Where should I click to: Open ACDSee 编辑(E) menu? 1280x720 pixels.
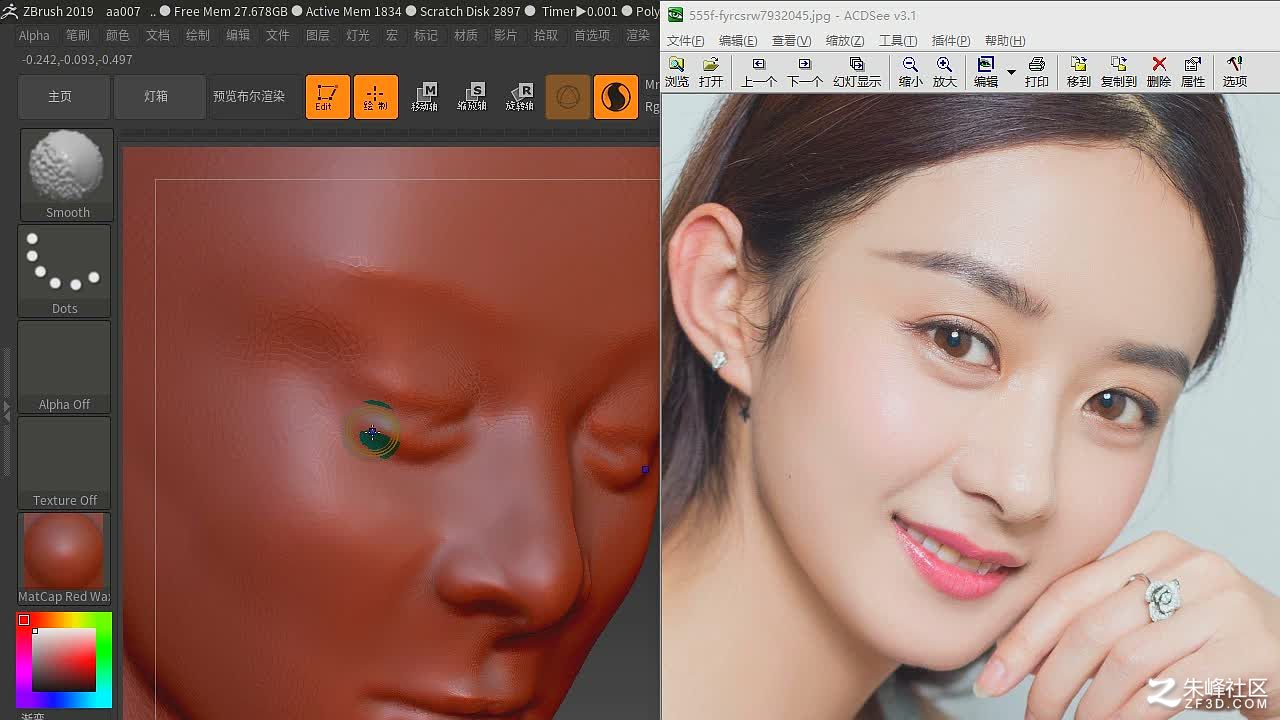[x=738, y=41]
